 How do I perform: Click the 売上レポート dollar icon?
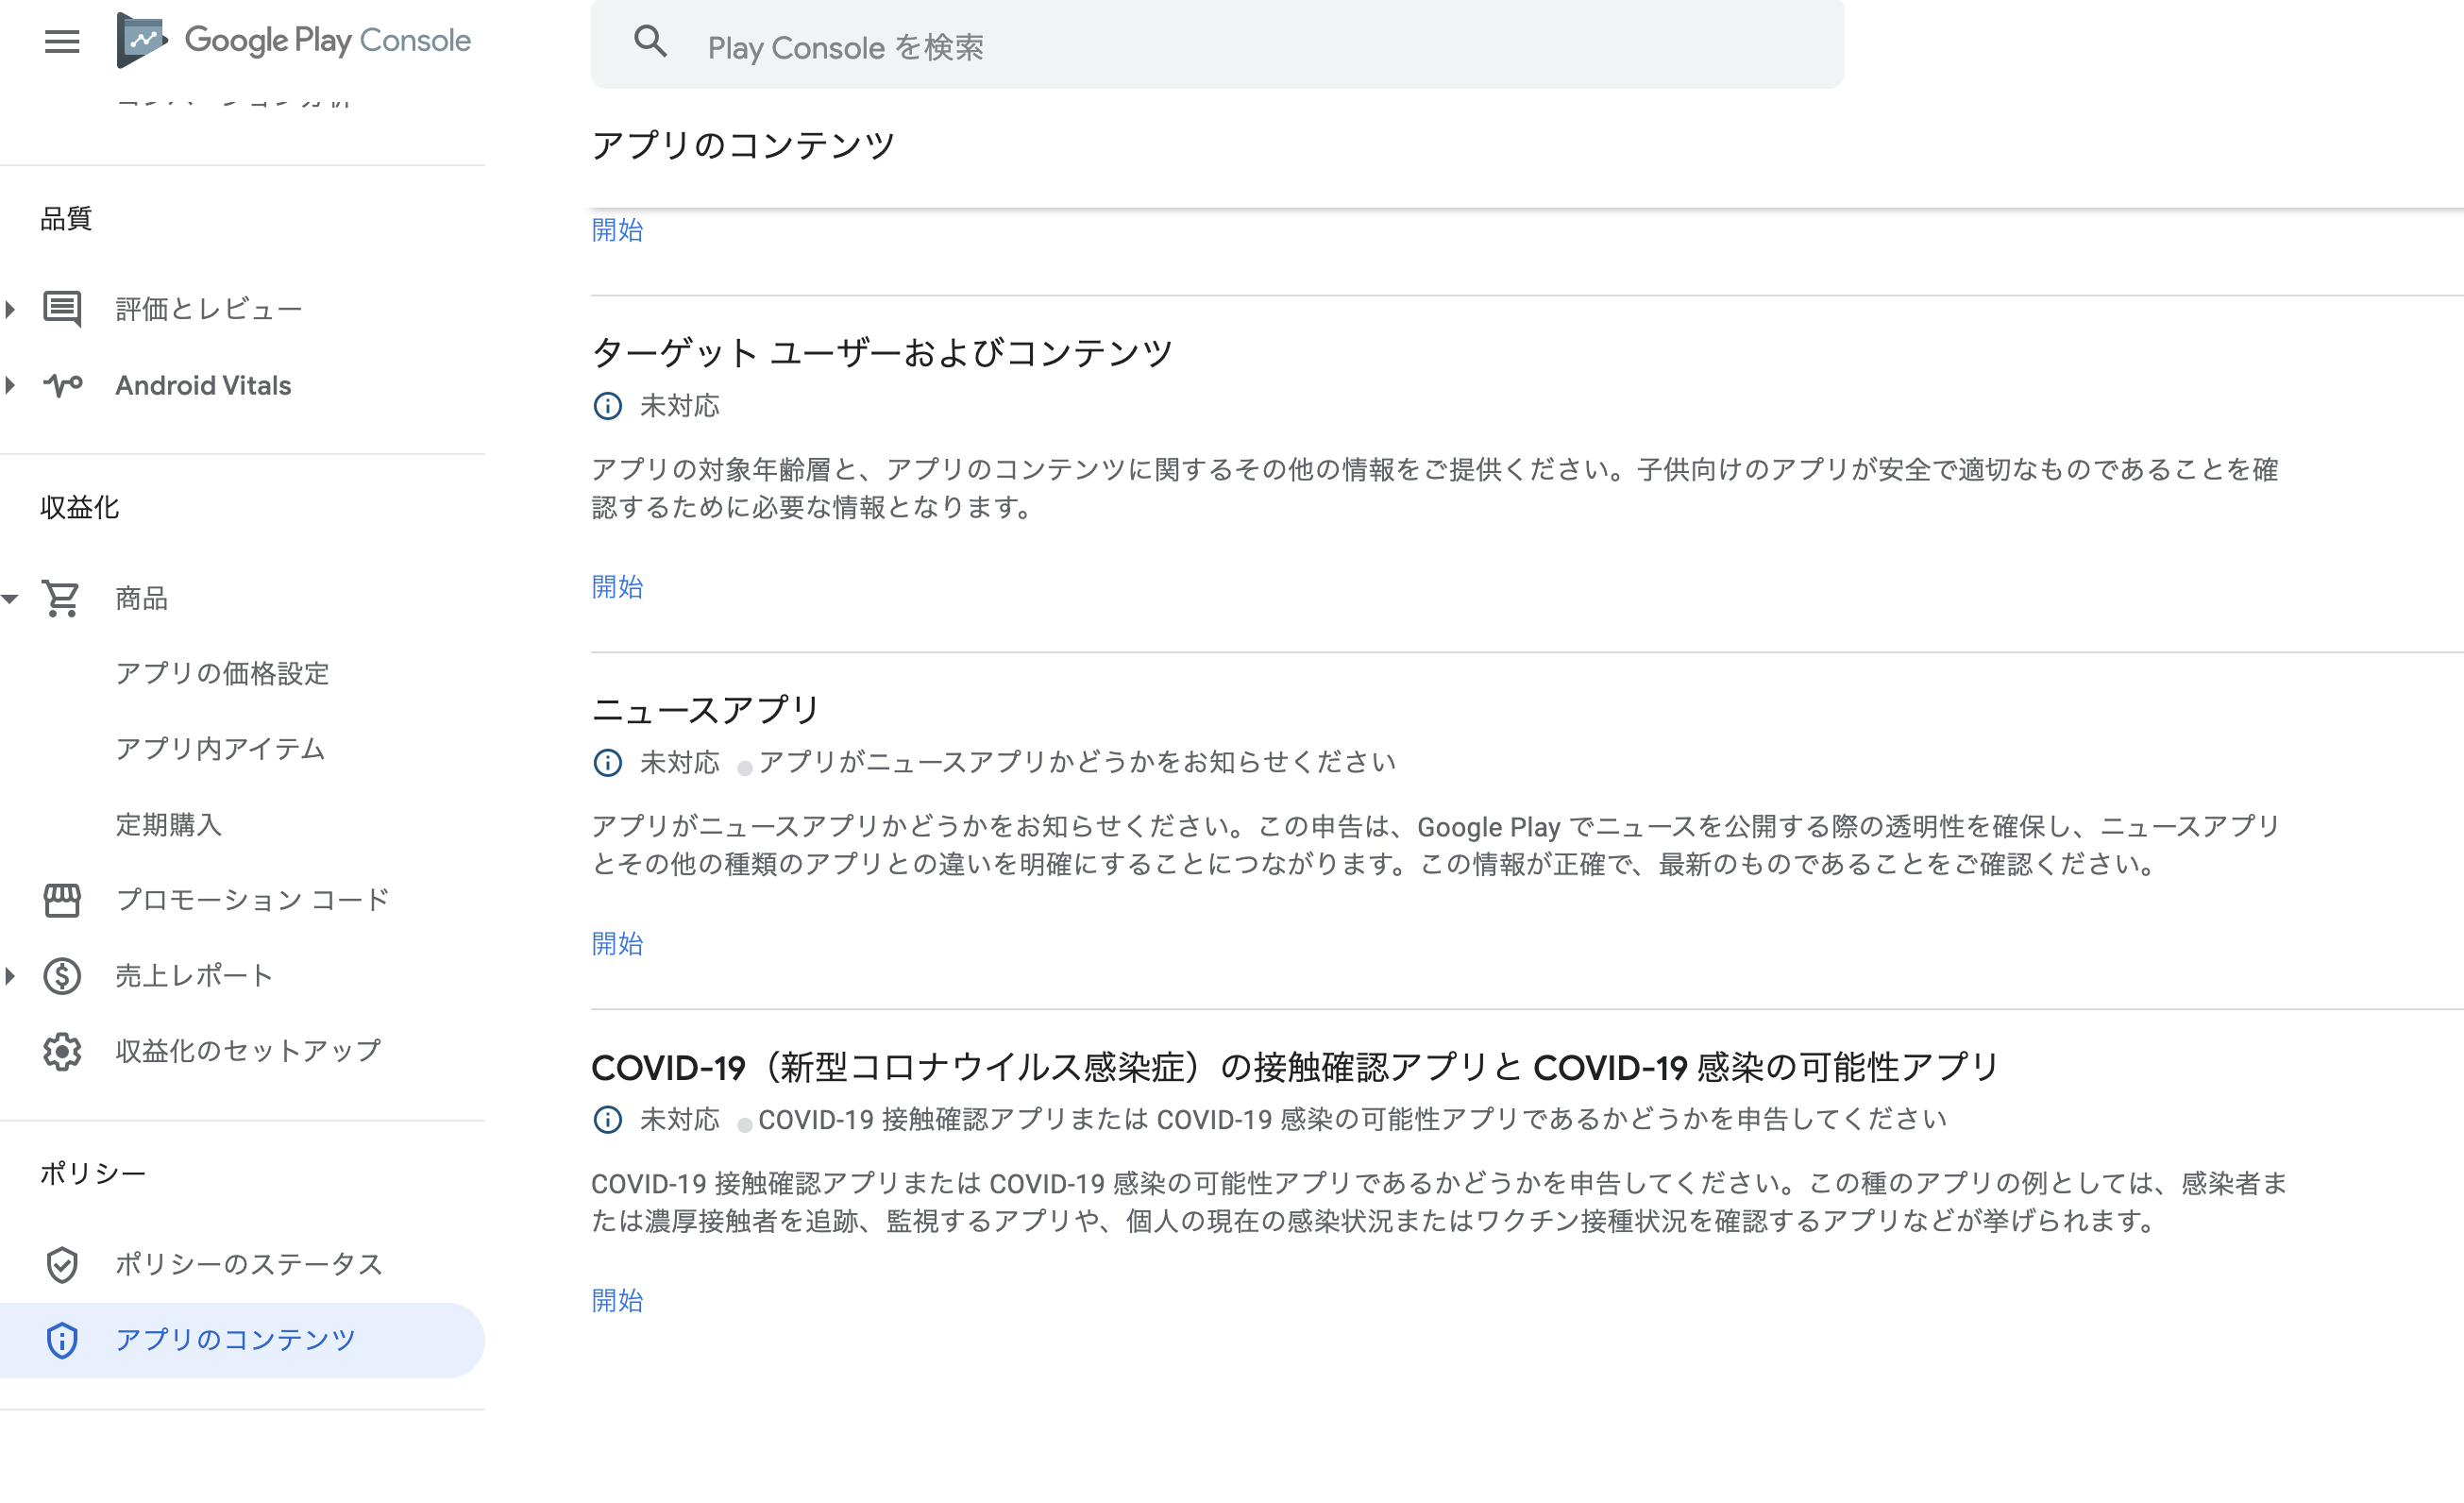coord(62,976)
